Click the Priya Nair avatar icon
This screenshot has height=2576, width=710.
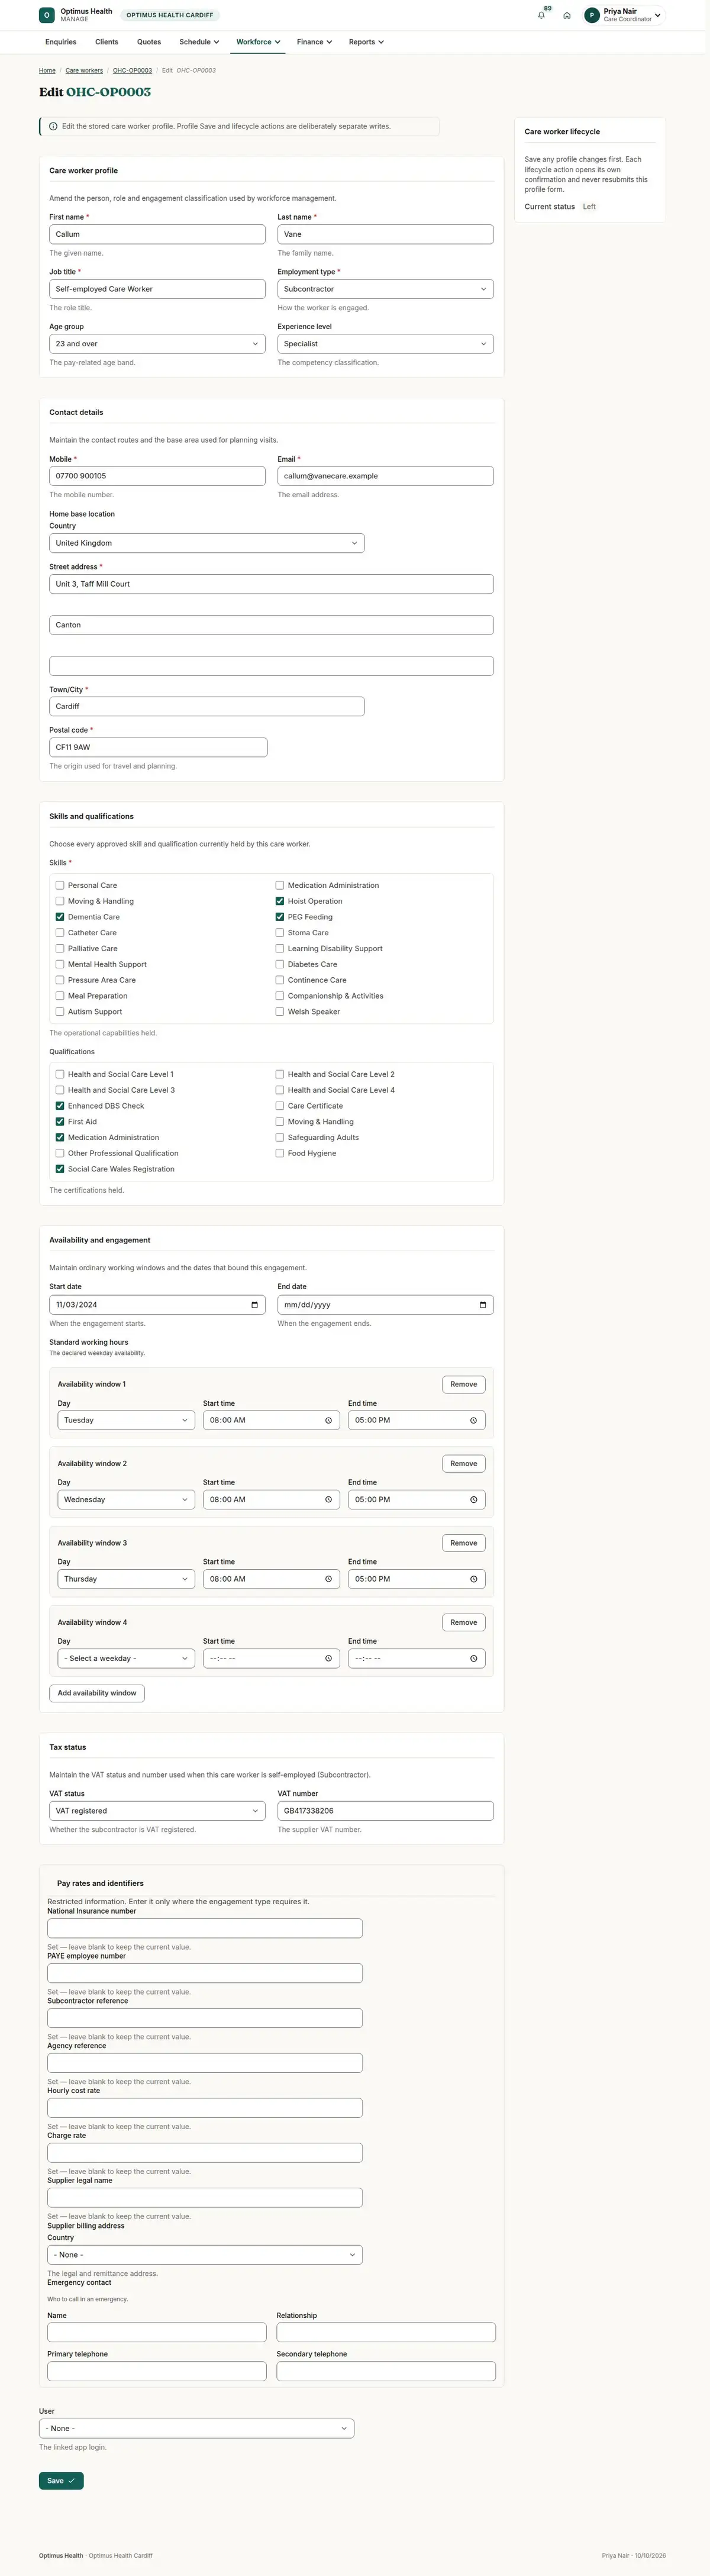click(592, 15)
